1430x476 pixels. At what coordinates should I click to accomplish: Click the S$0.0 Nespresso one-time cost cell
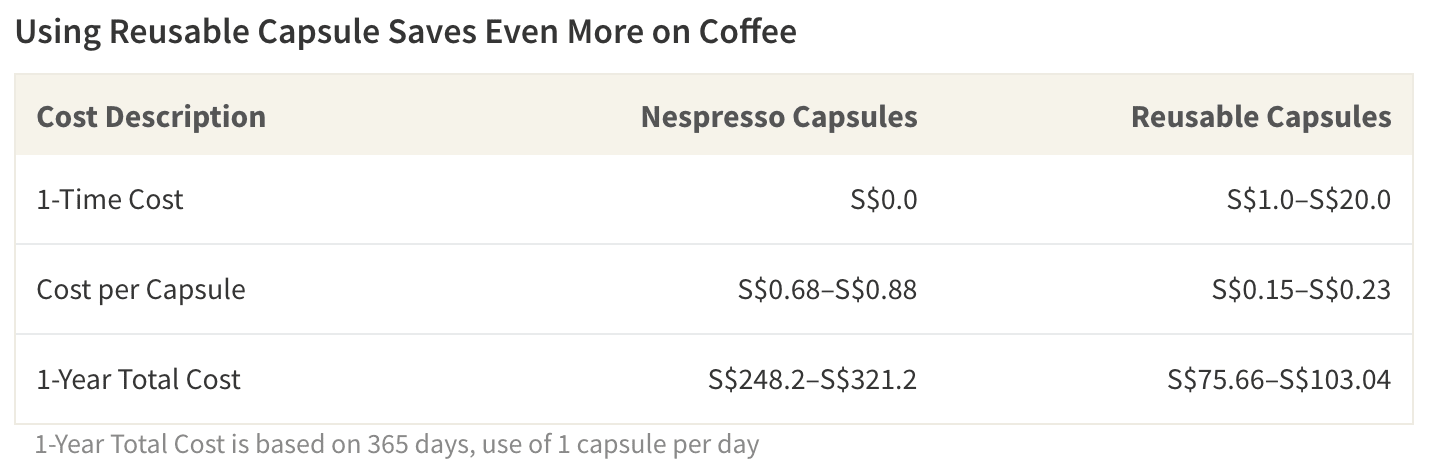point(883,199)
